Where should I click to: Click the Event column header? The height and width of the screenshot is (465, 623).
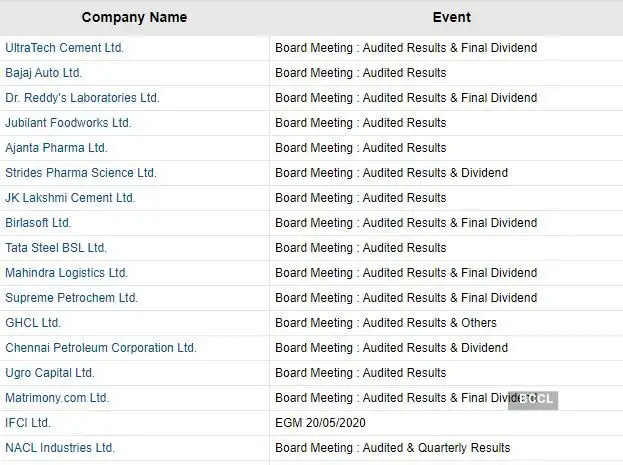click(x=451, y=17)
